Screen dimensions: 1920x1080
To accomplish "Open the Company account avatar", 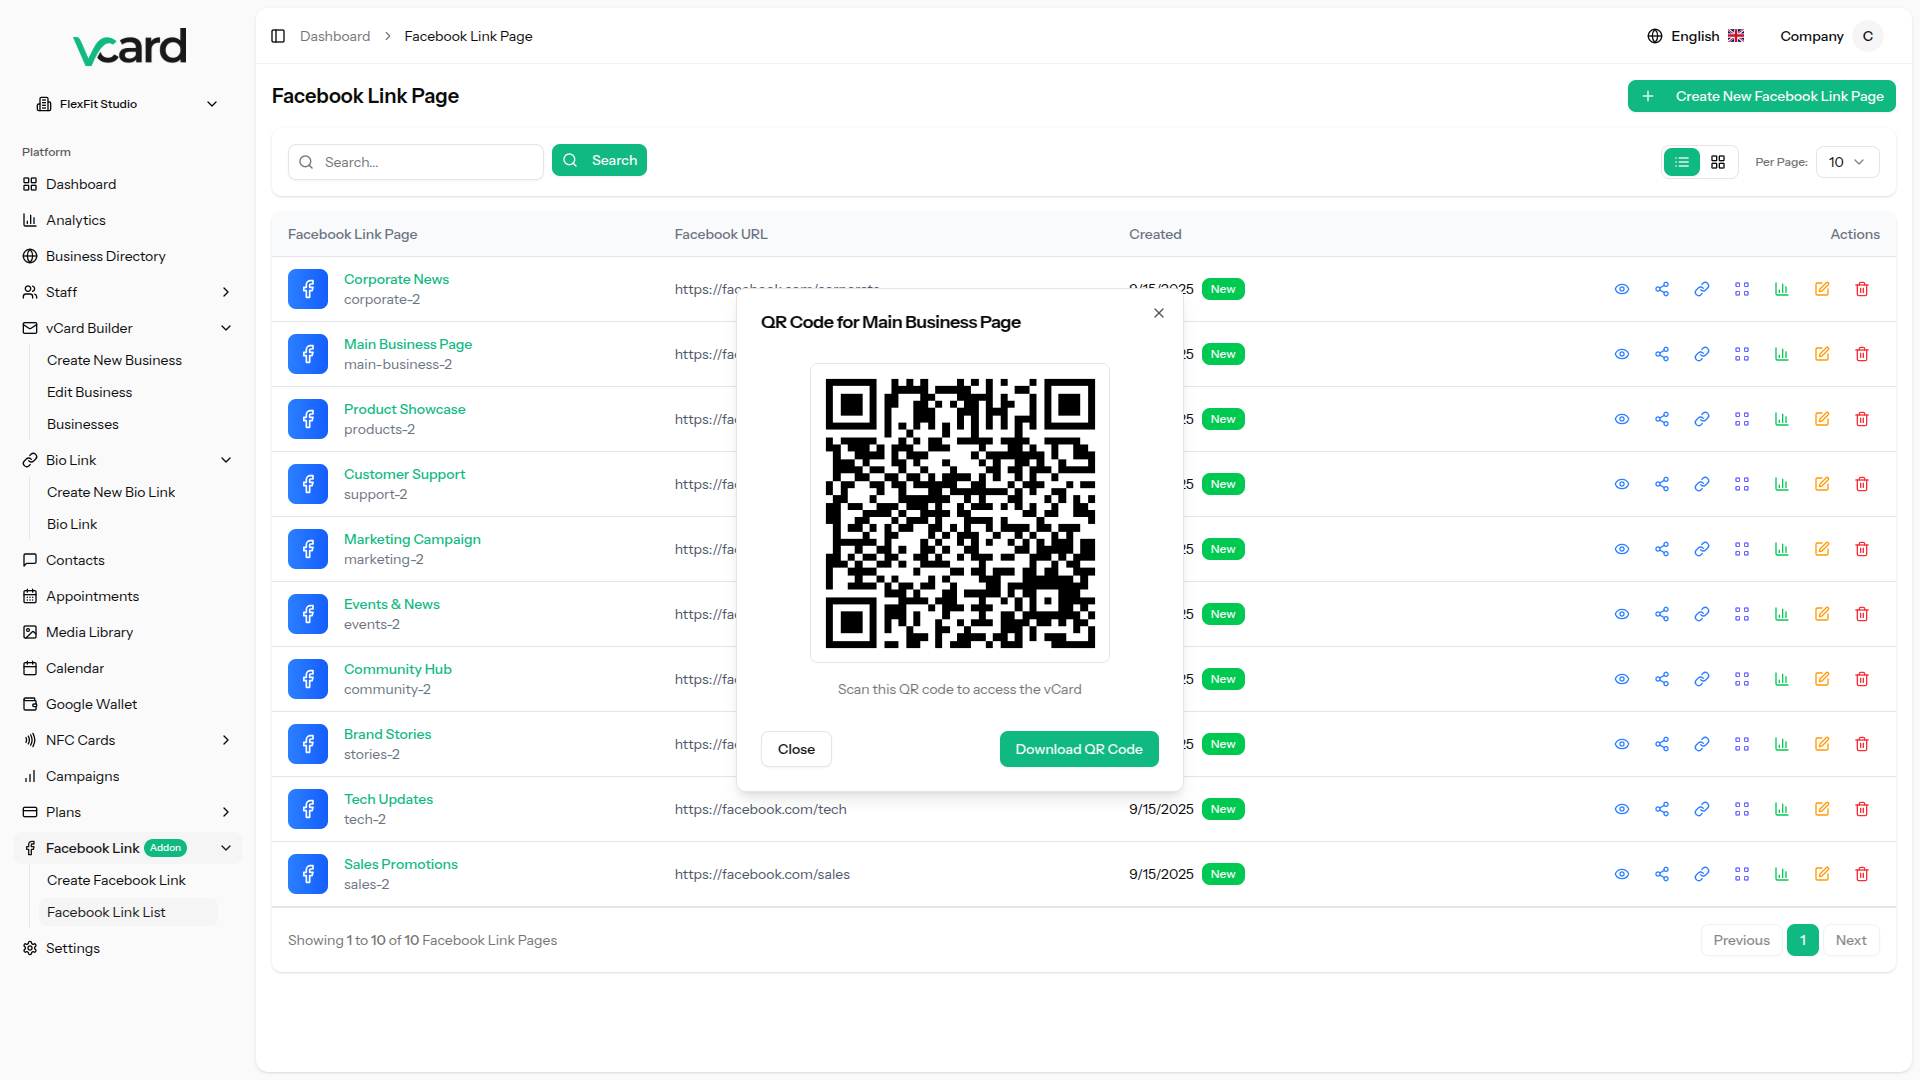I will tap(1867, 36).
